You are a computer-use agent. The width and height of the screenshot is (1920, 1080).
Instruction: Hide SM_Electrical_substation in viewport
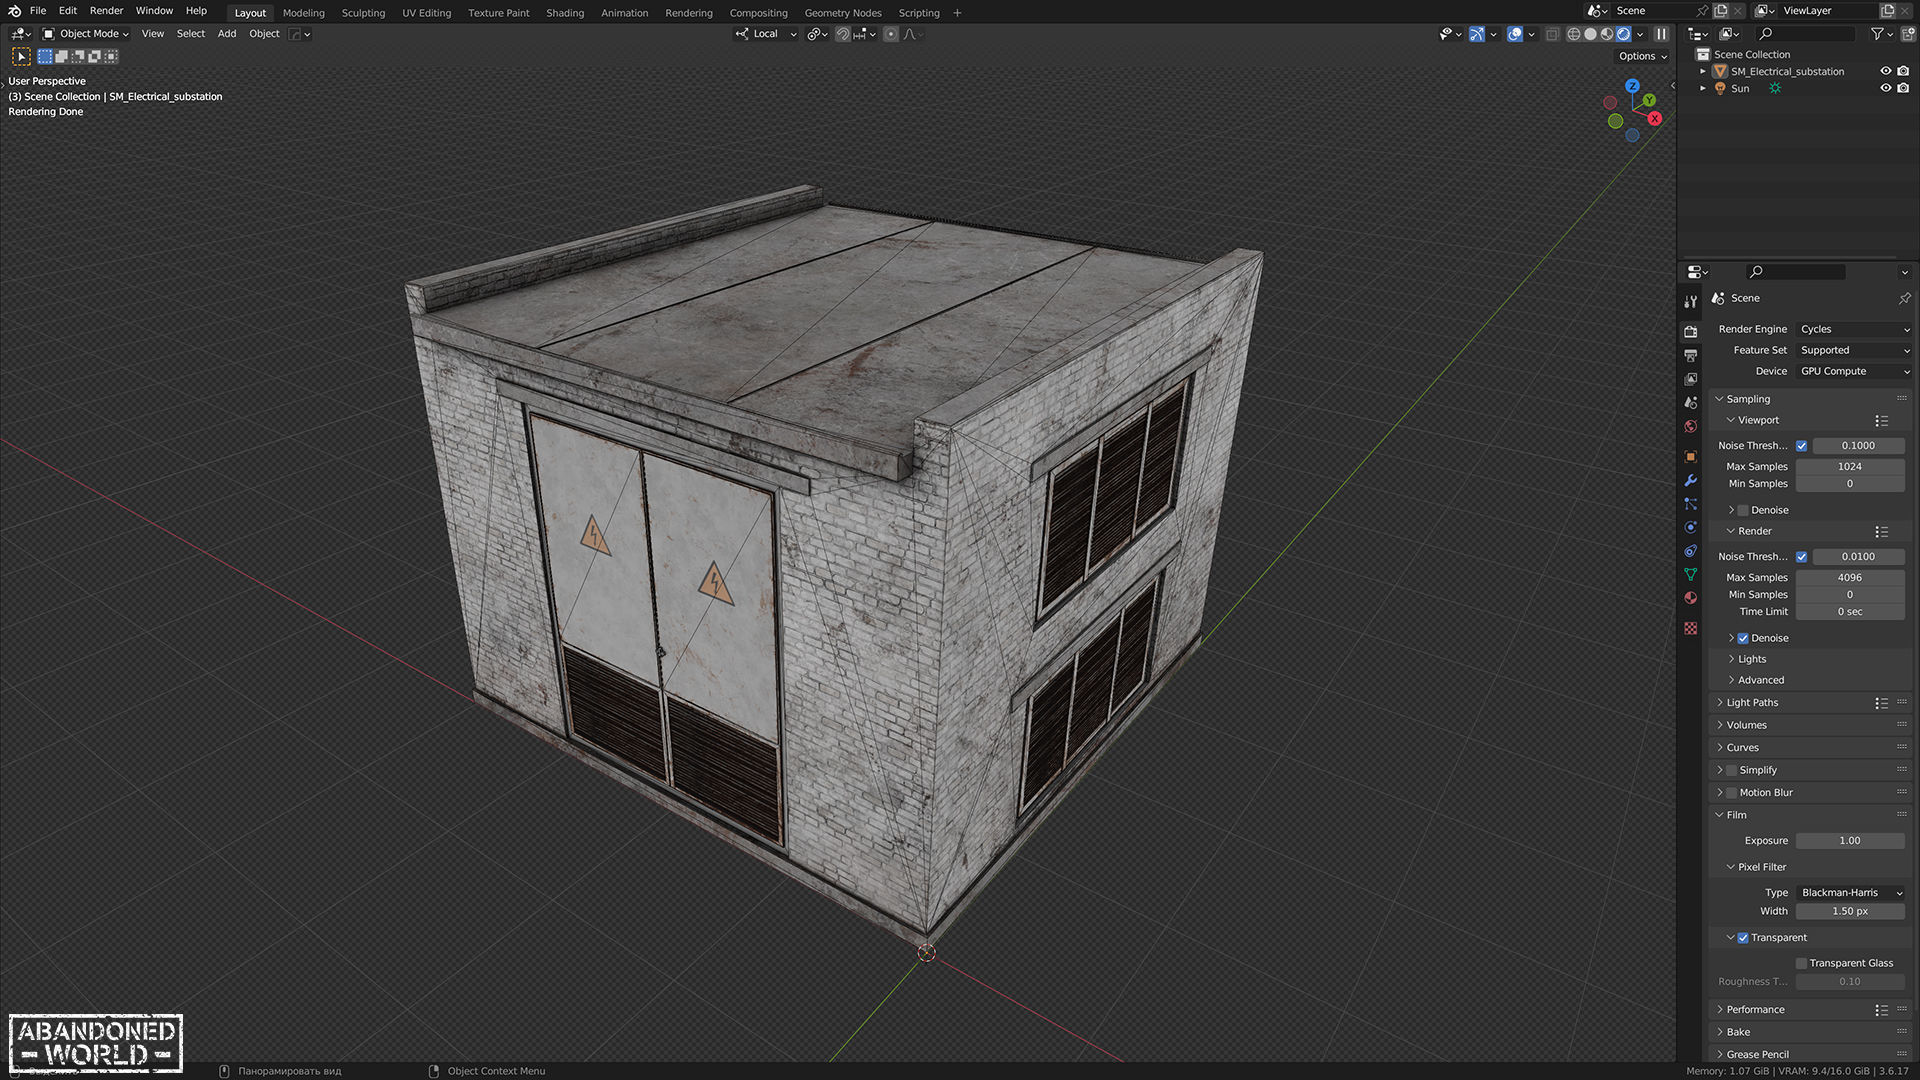click(x=1886, y=71)
